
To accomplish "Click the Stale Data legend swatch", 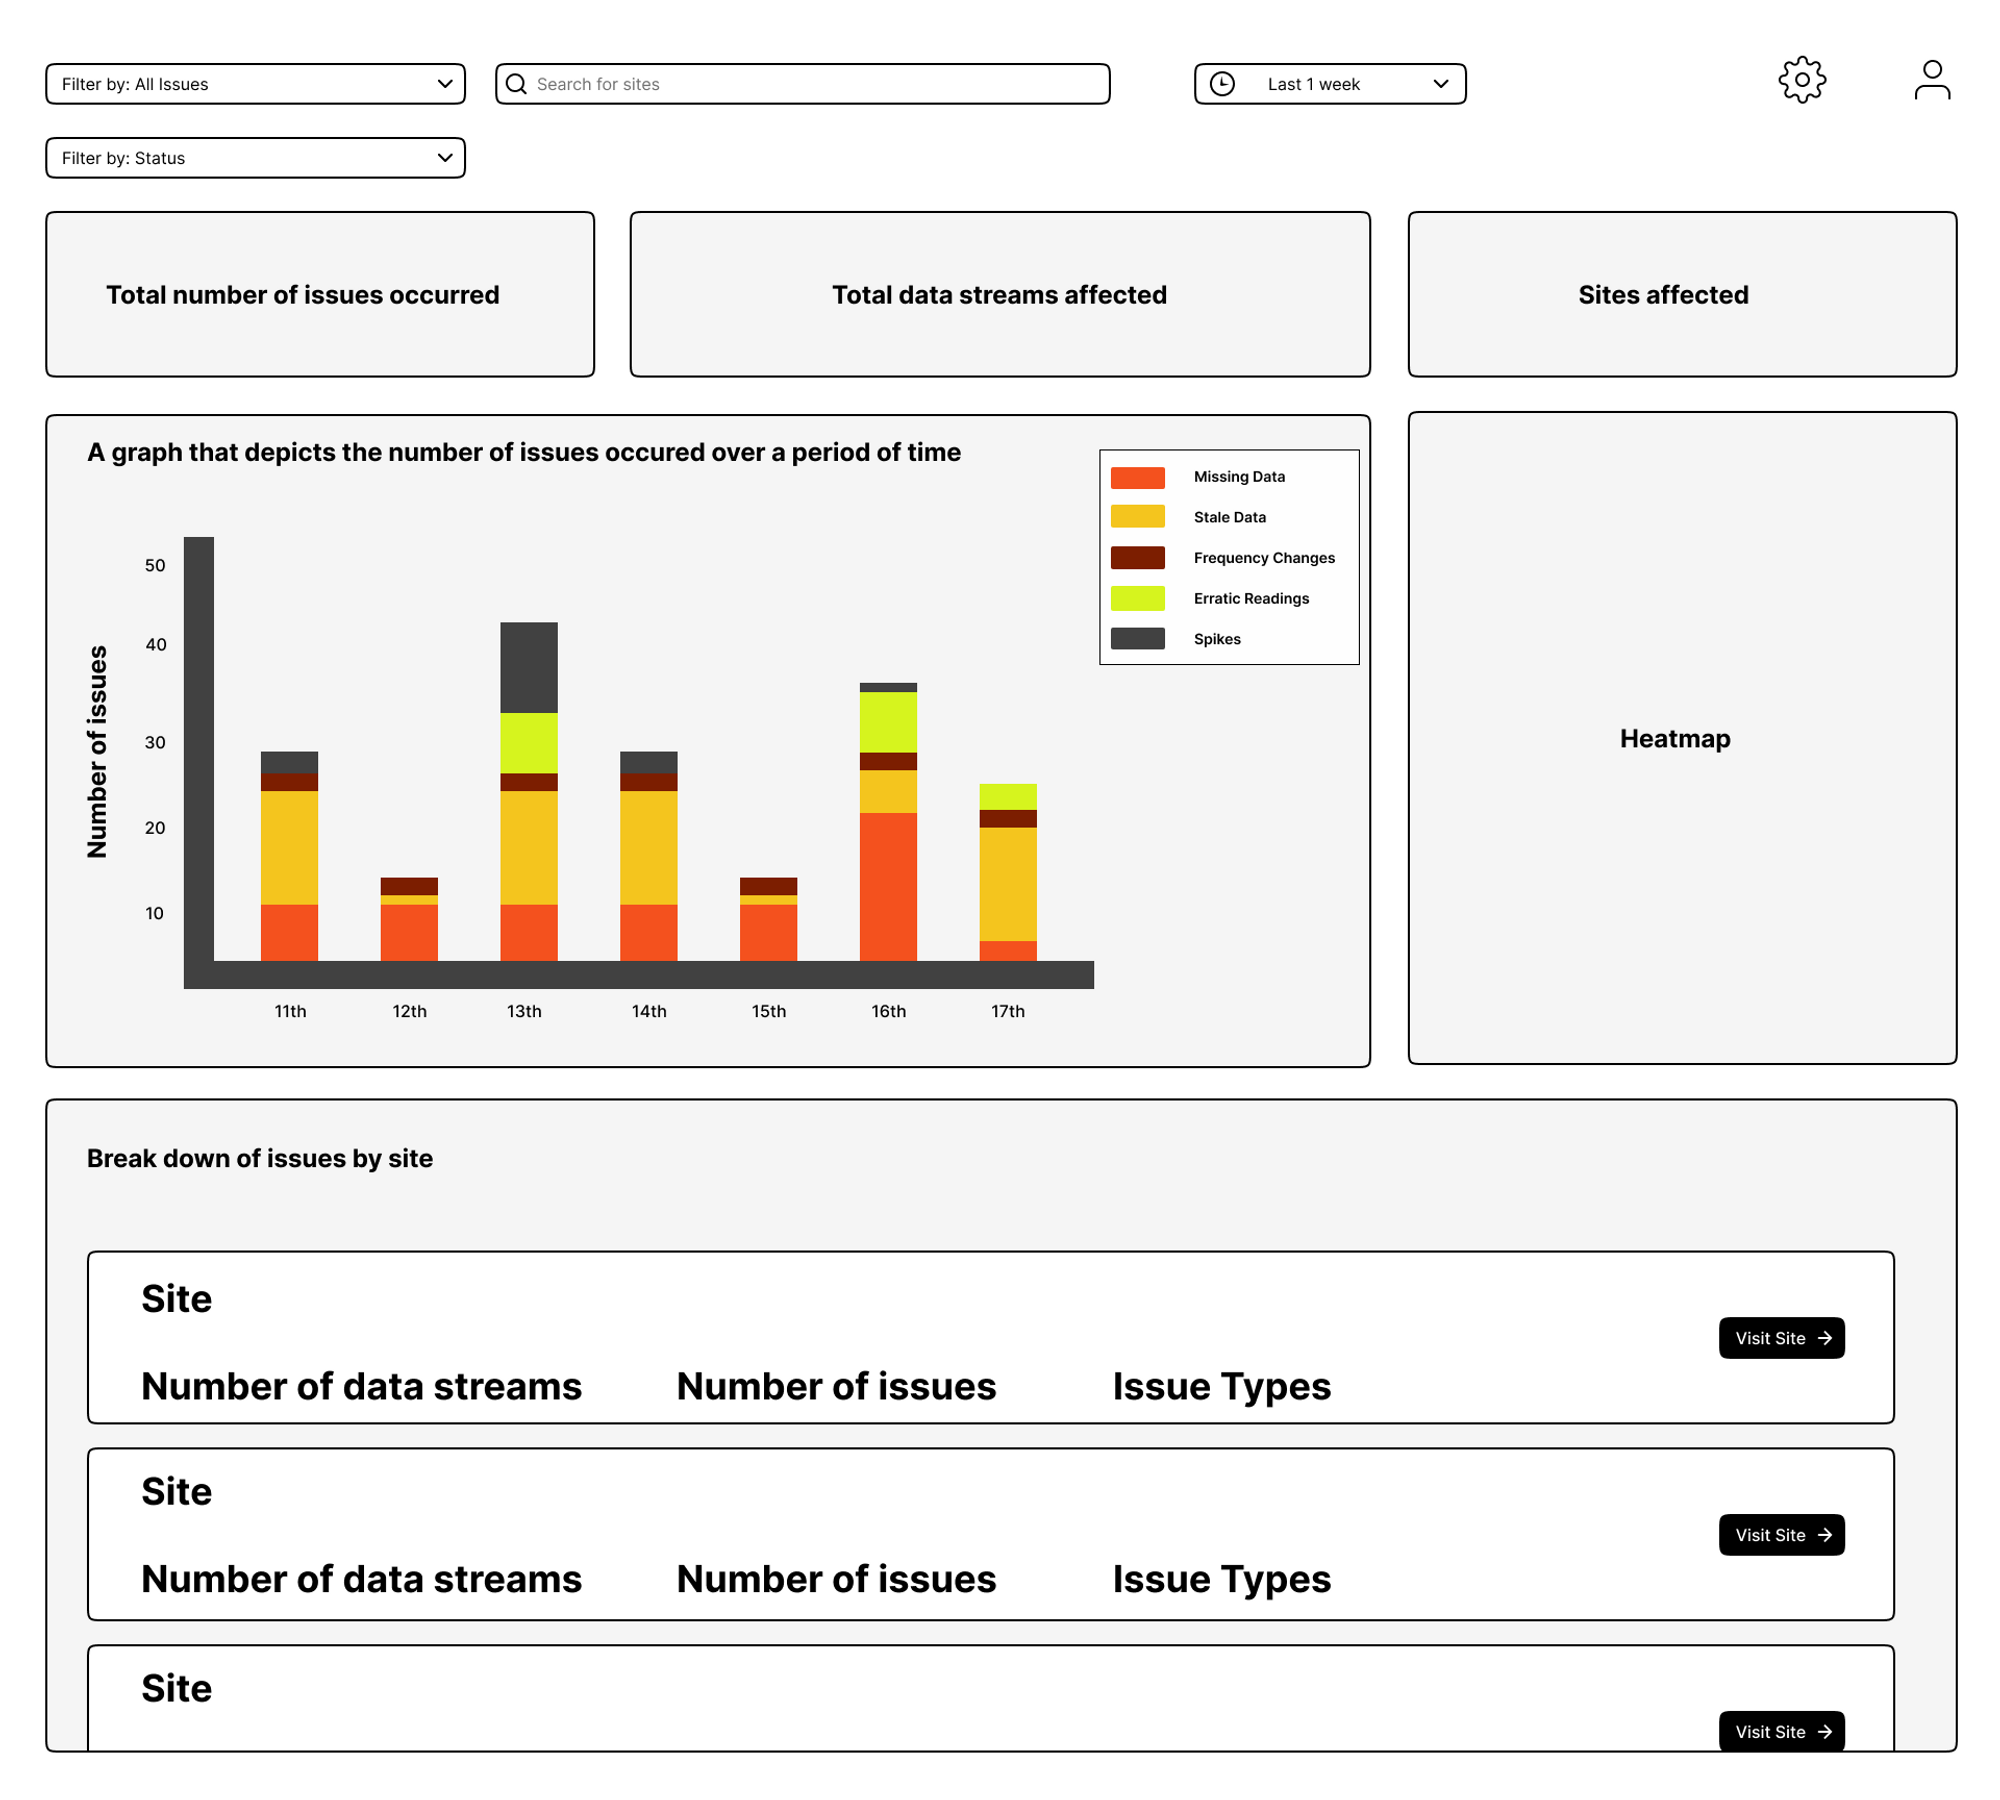I will (1137, 517).
